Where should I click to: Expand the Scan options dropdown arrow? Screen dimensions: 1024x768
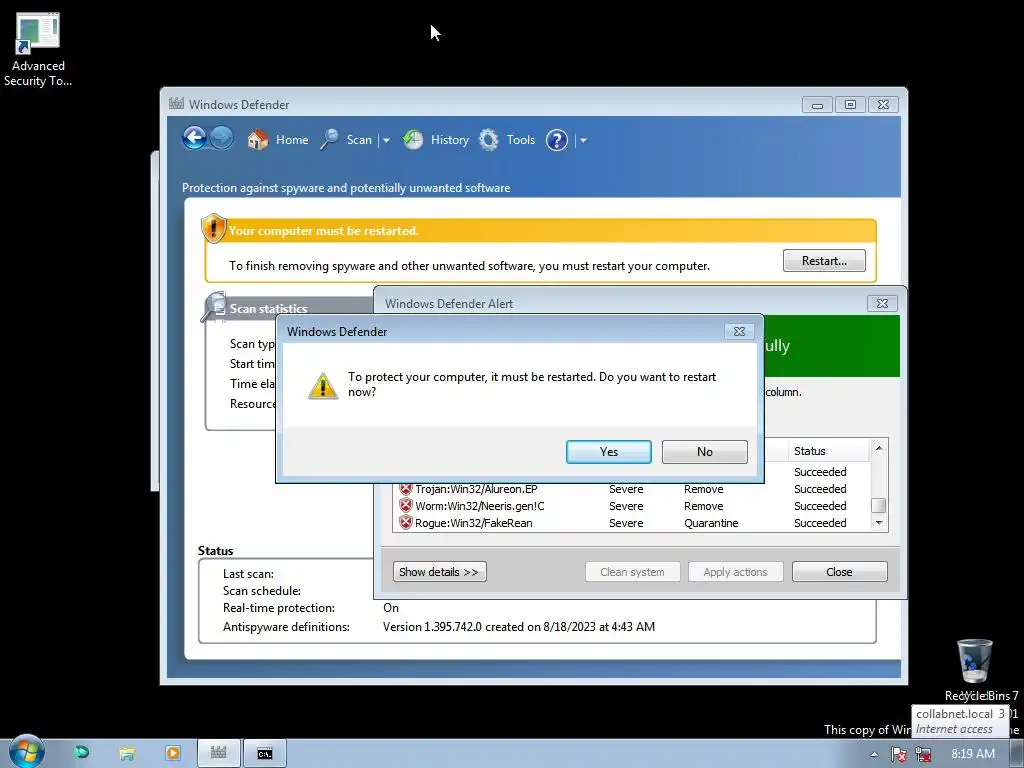point(386,140)
